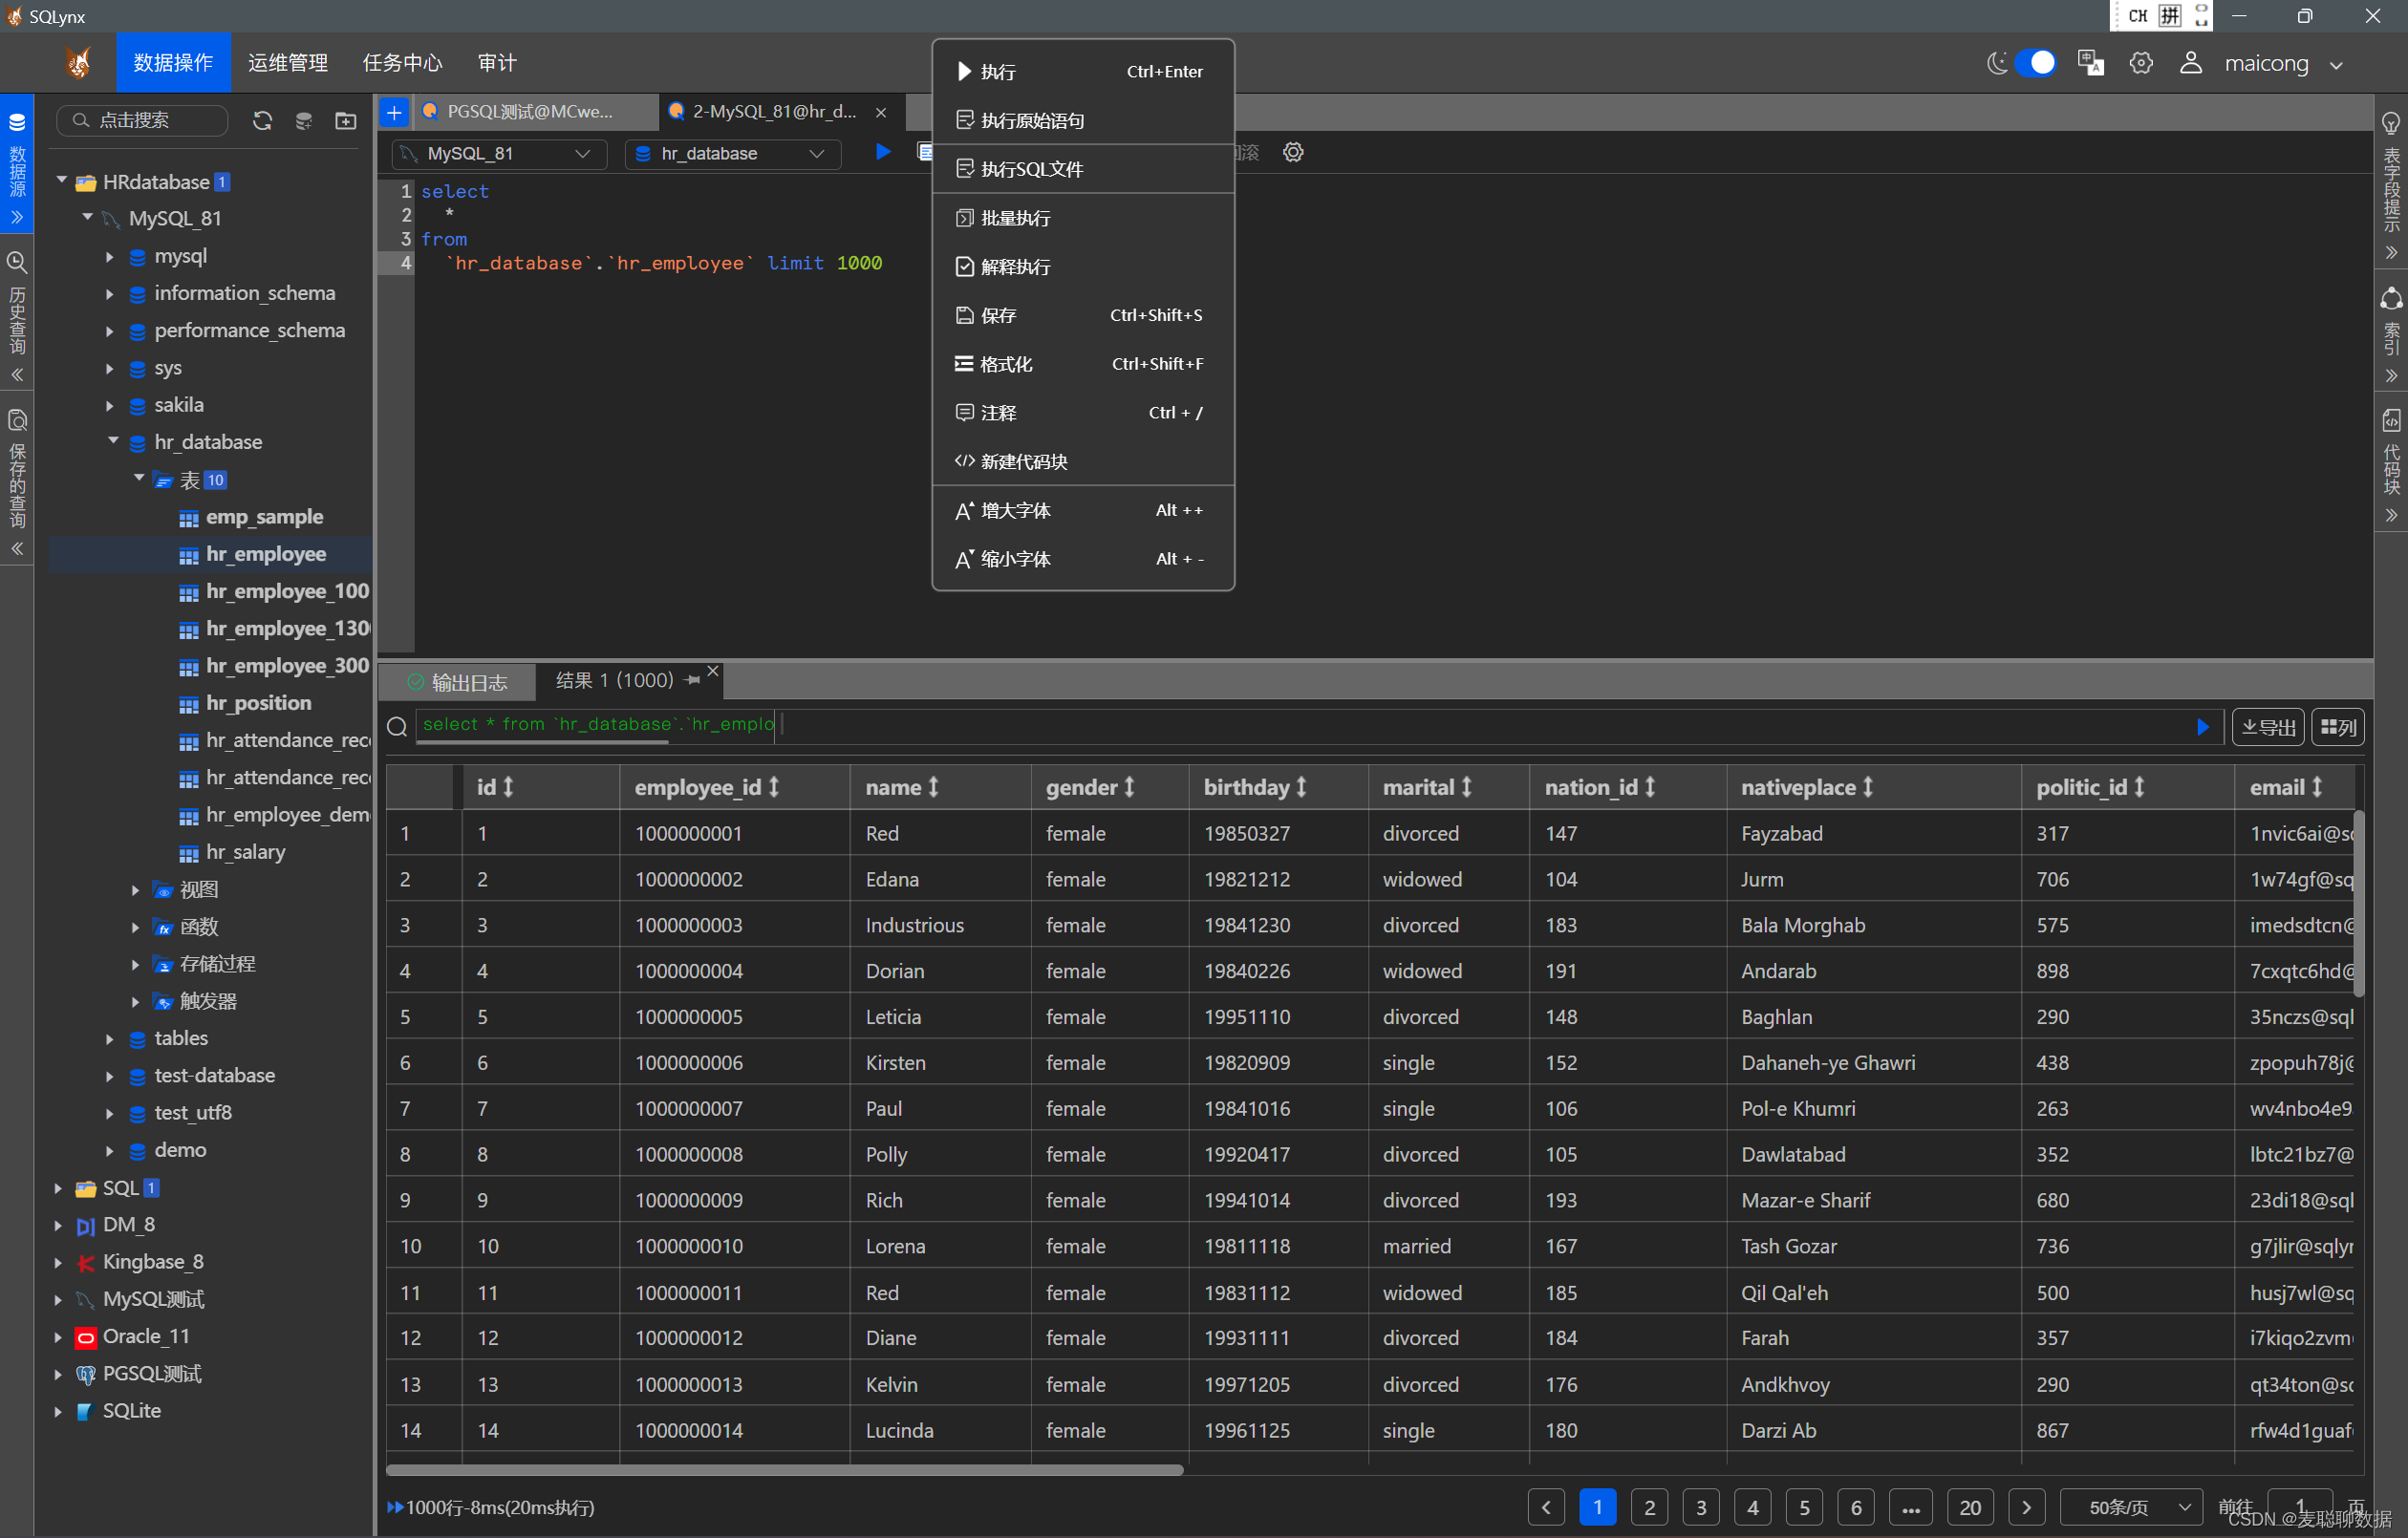Open the 审计 top tab

[x=497, y=63]
